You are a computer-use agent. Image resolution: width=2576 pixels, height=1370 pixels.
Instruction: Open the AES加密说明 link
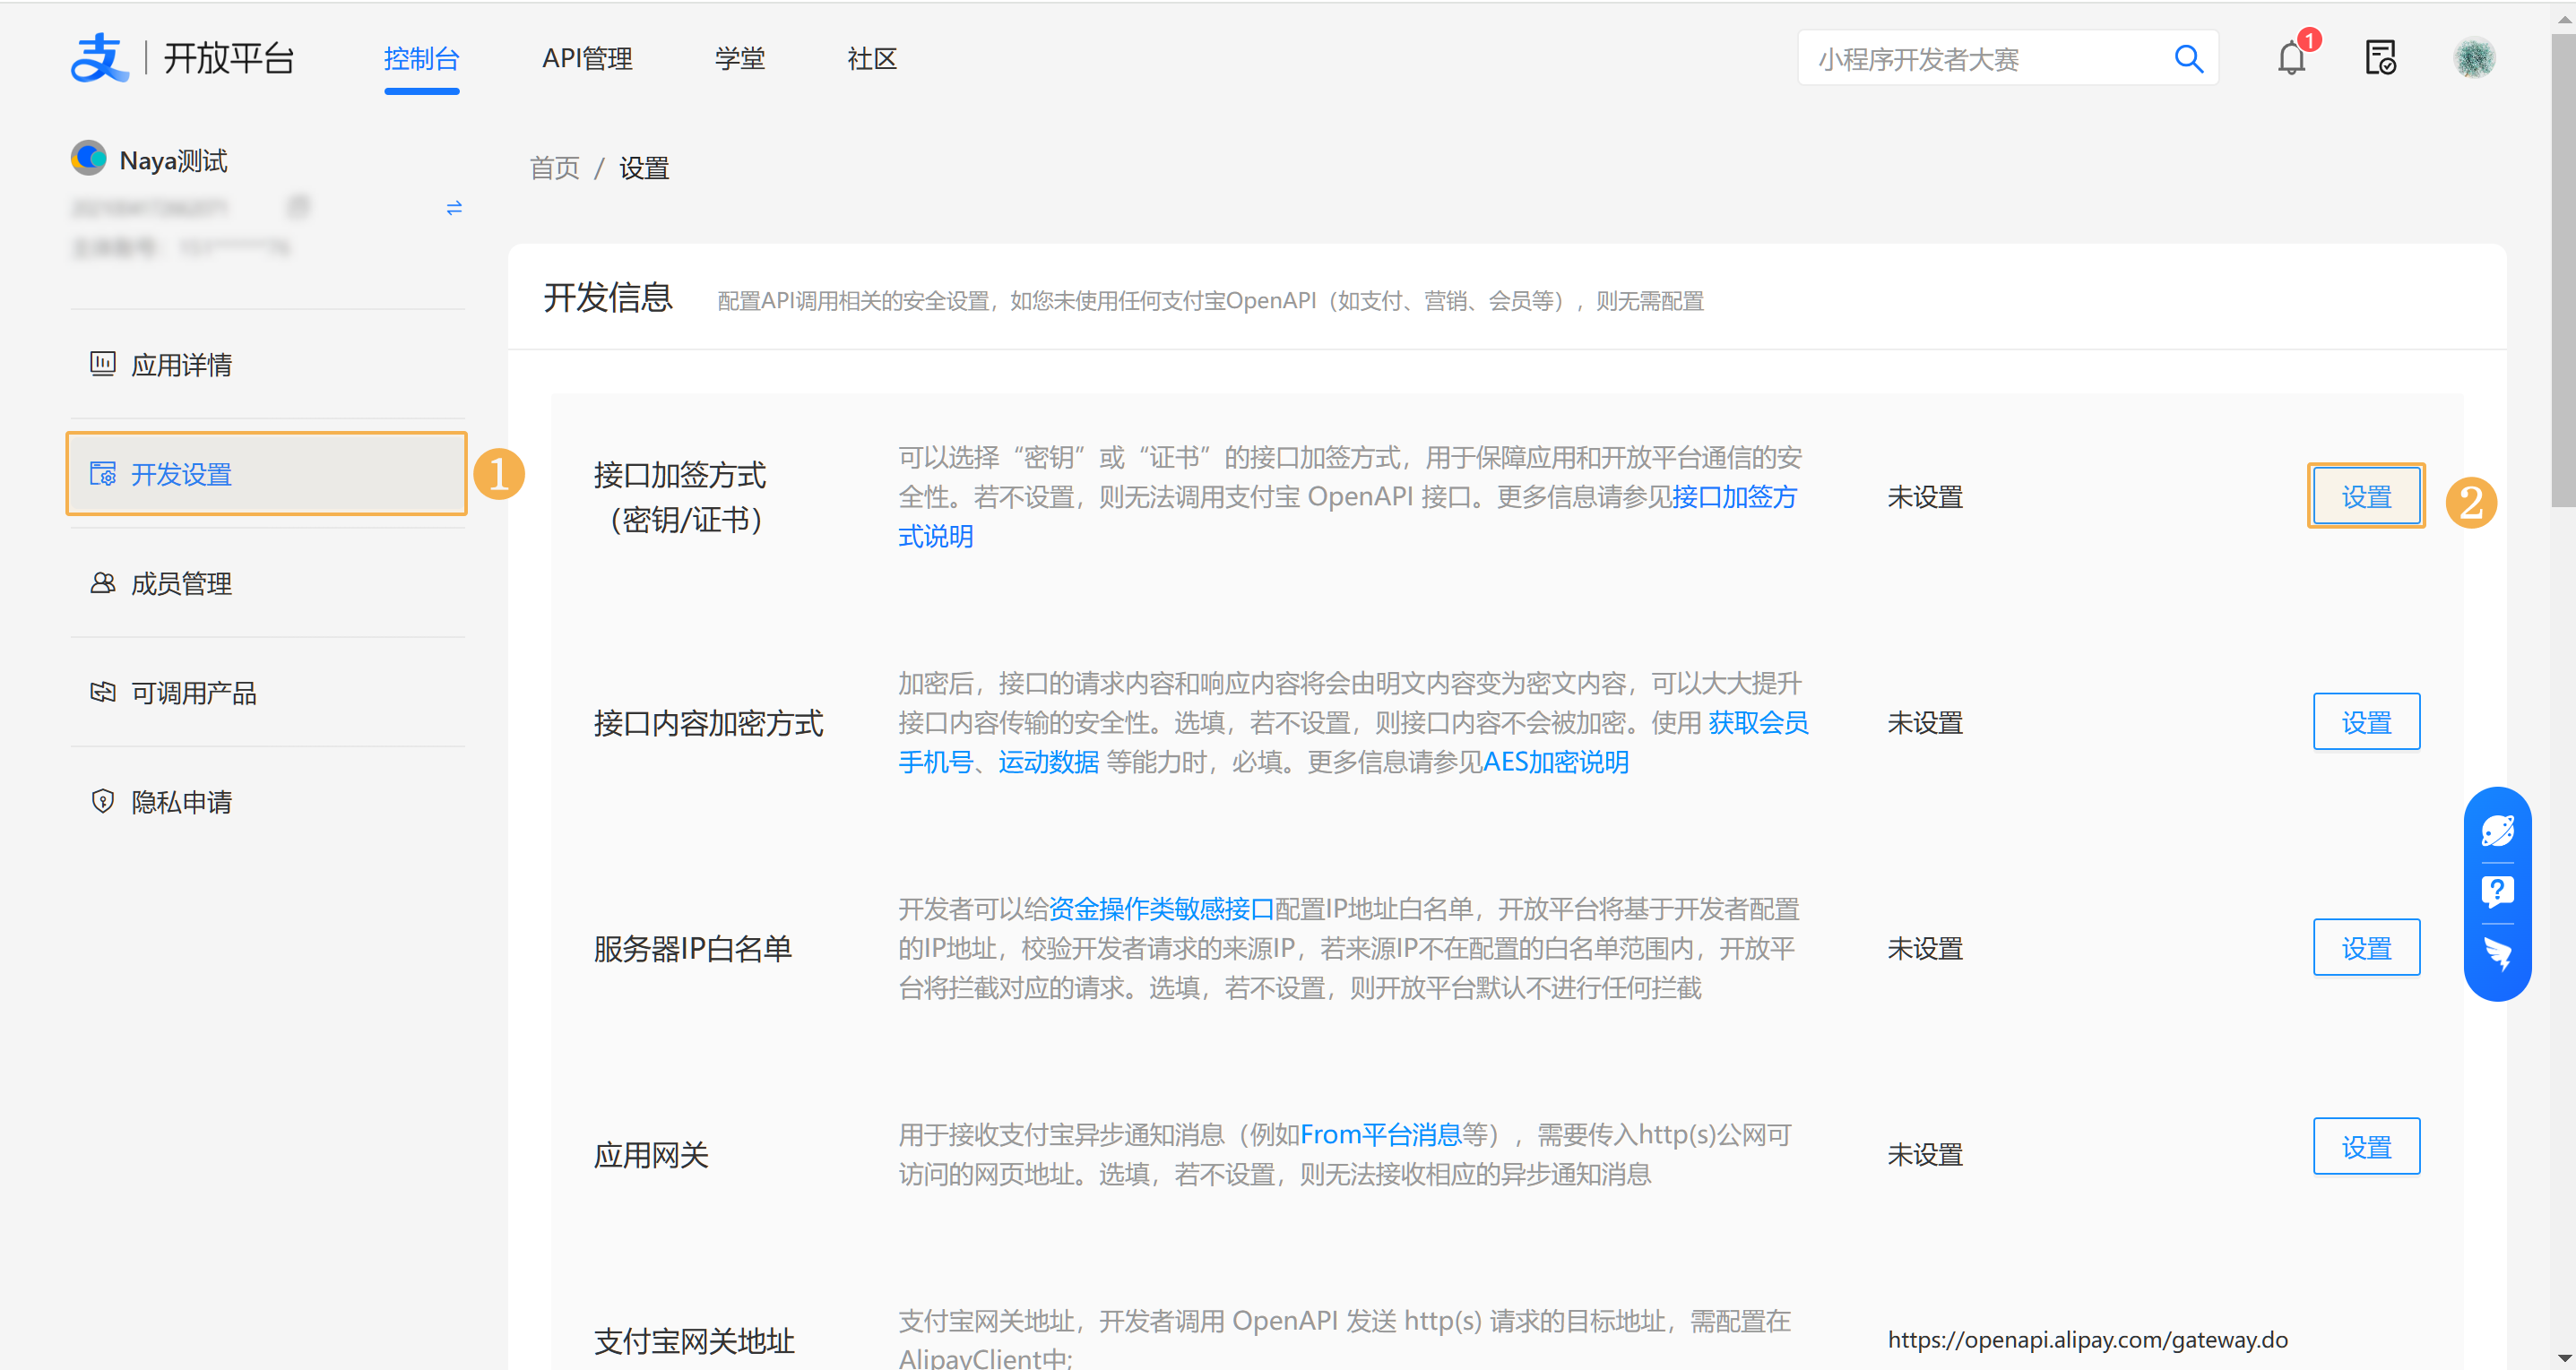click(1555, 763)
